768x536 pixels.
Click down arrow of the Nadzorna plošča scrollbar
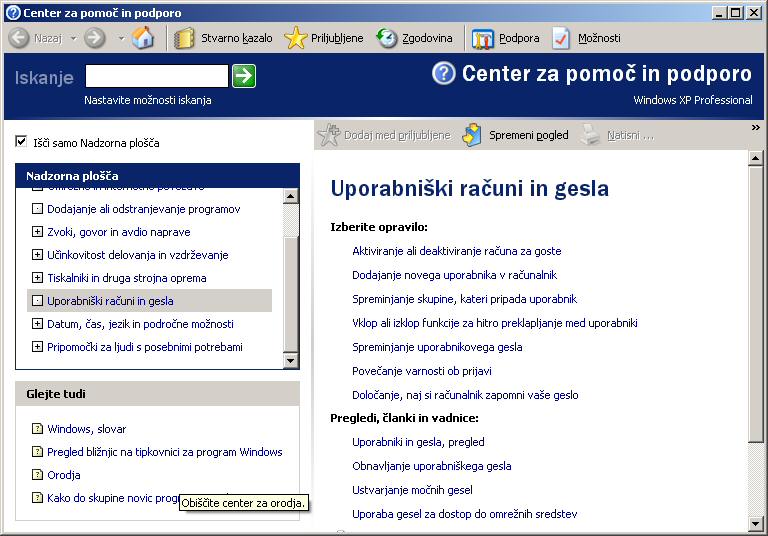click(x=291, y=360)
